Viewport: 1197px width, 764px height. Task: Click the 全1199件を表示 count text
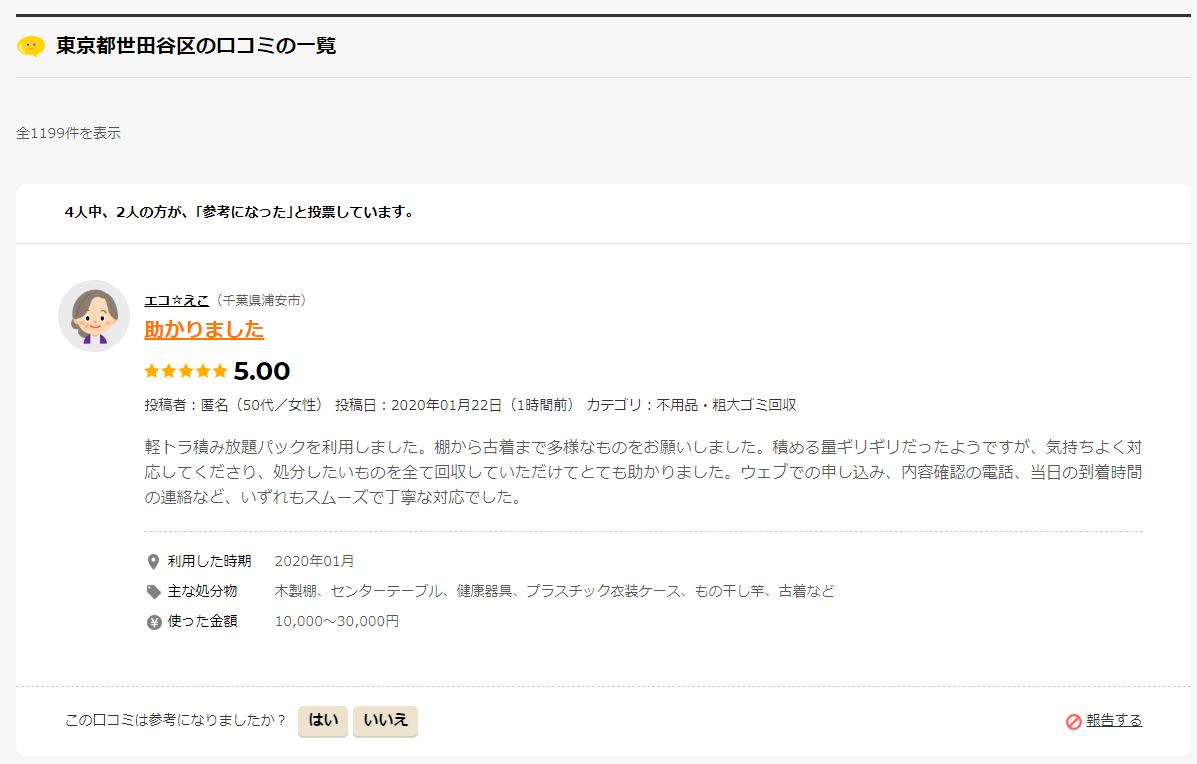coord(69,133)
